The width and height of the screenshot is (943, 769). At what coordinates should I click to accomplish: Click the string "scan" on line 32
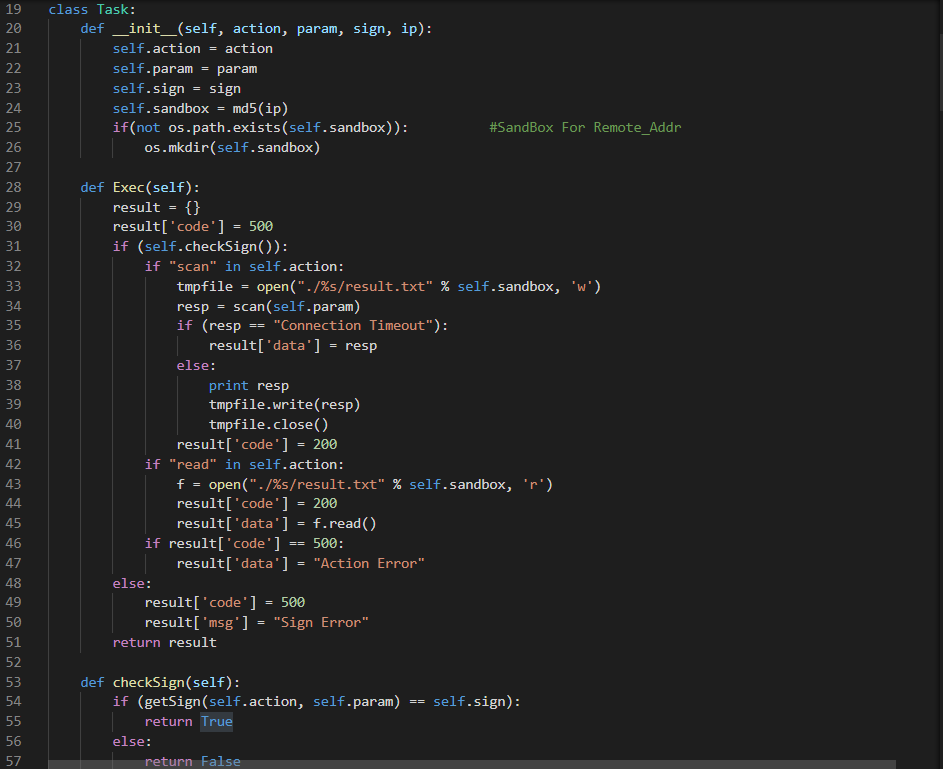pos(192,266)
